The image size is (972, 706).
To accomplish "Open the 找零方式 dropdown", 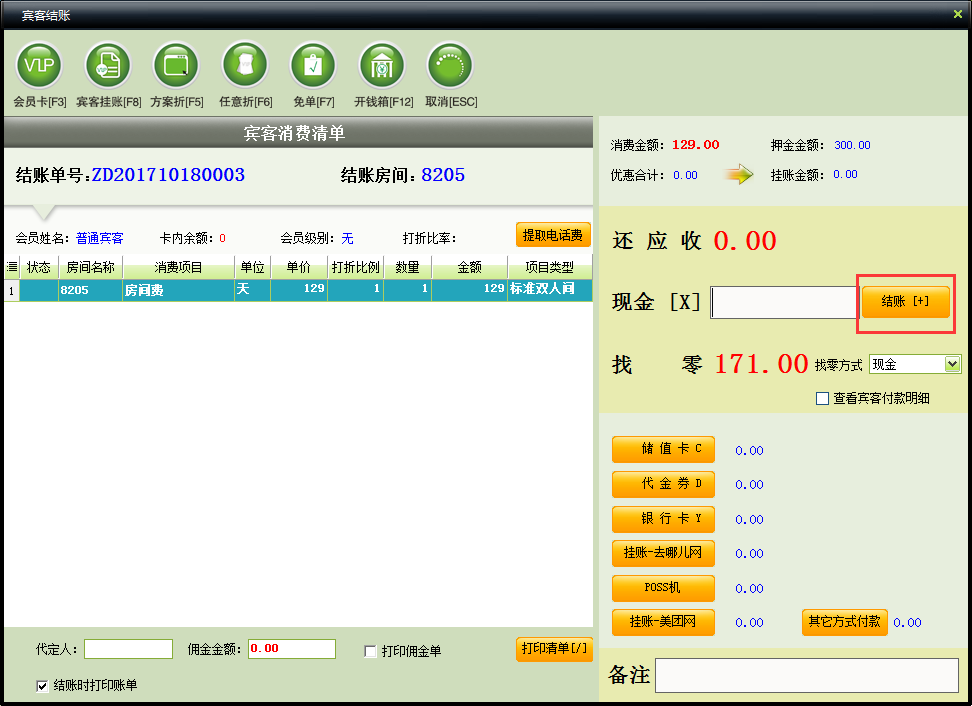I will click(953, 364).
